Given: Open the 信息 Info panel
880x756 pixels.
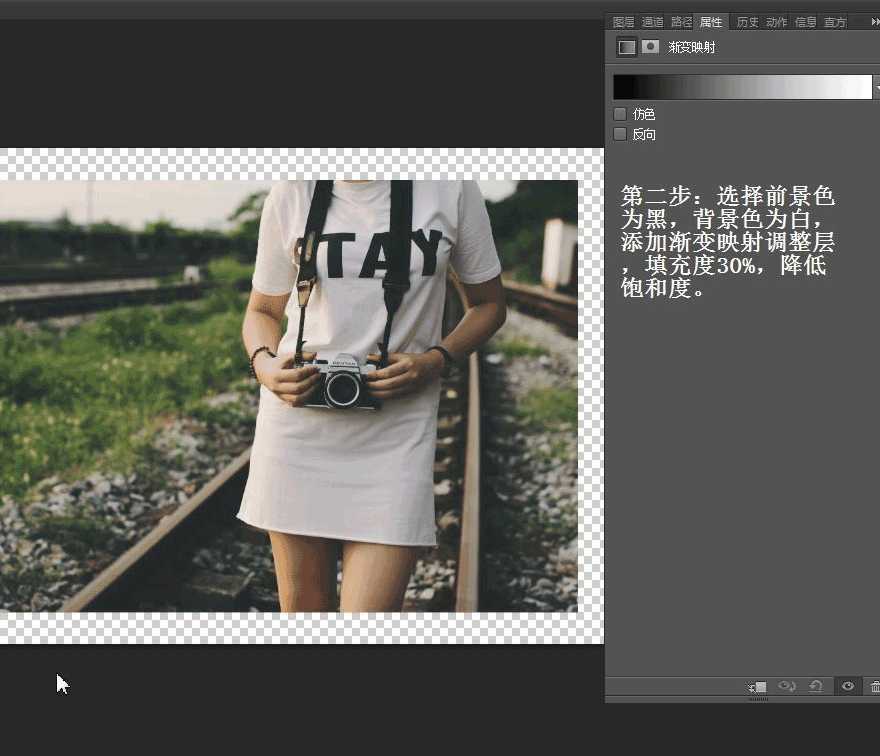Looking at the screenshot, I should 804,21.
